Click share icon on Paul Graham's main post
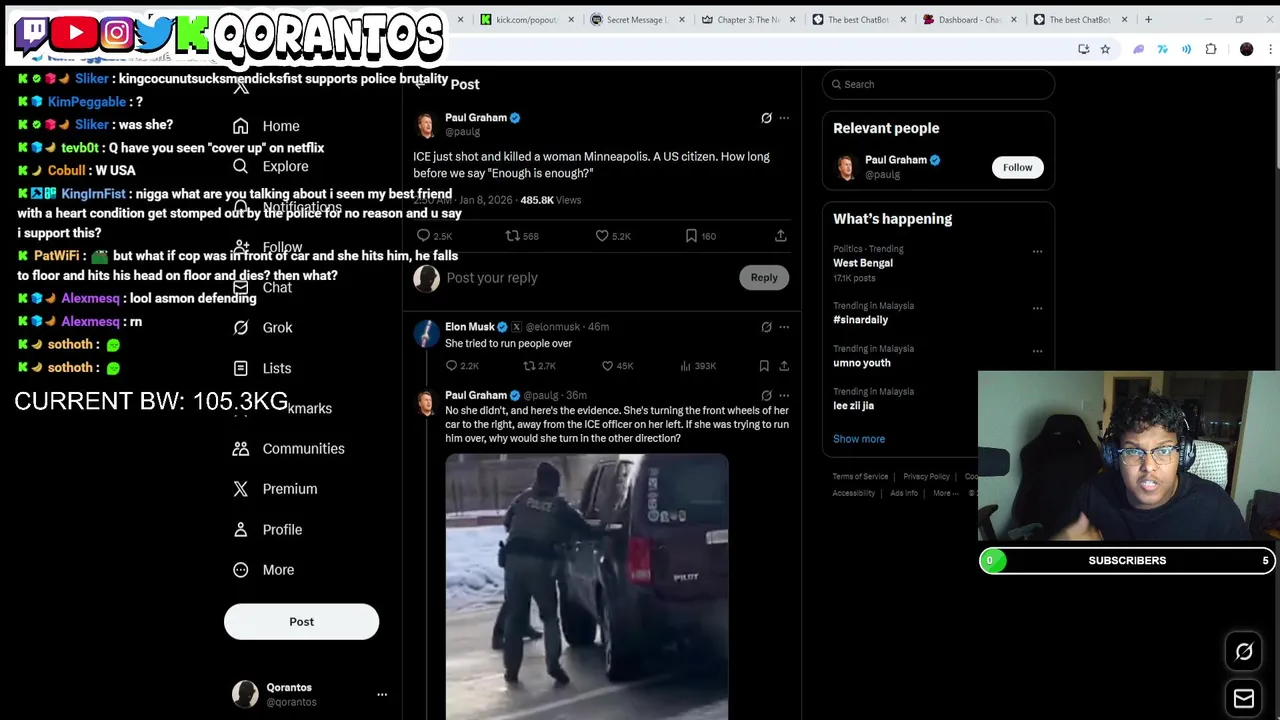The width and height of the screenshot is (1280, 720). (x=781, y=236)
